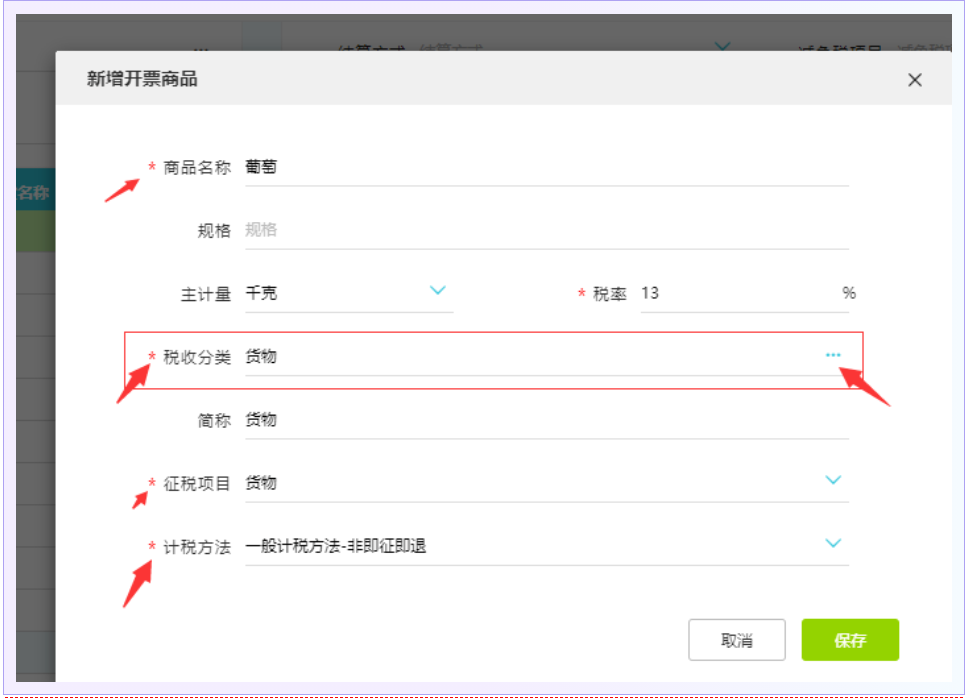The height and width of the screenshot is (700, 971).
Task: Click the percent sign beside 税率
Action: pyautogui.click(x=849, y=293)
